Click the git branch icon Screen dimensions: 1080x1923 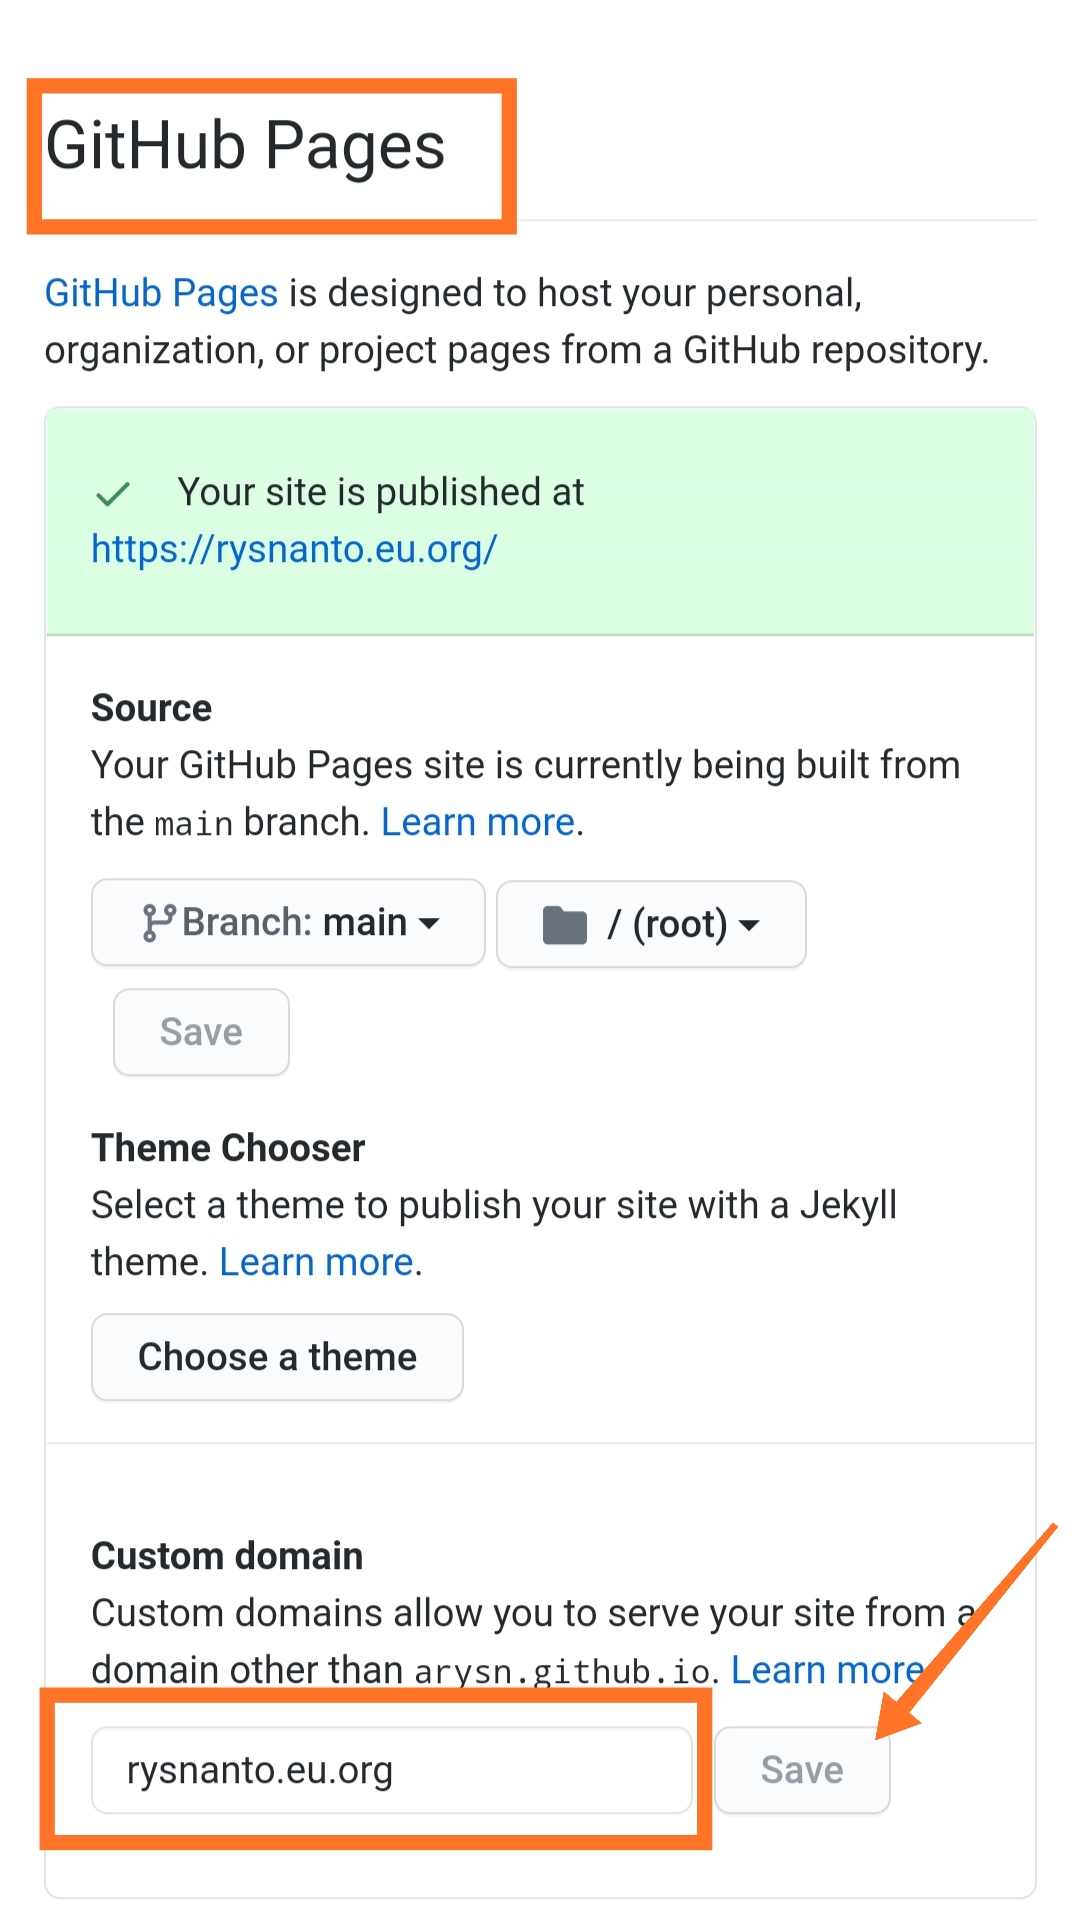click(158, 922)
